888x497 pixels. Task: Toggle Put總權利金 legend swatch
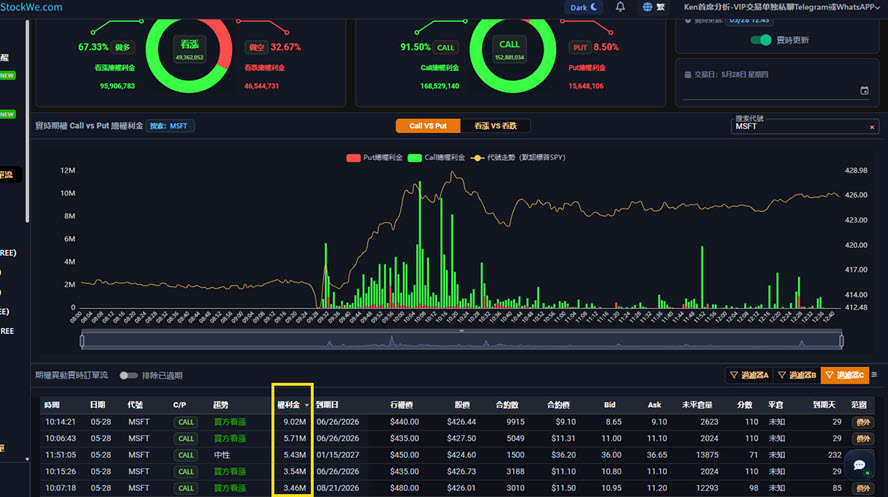353,158
